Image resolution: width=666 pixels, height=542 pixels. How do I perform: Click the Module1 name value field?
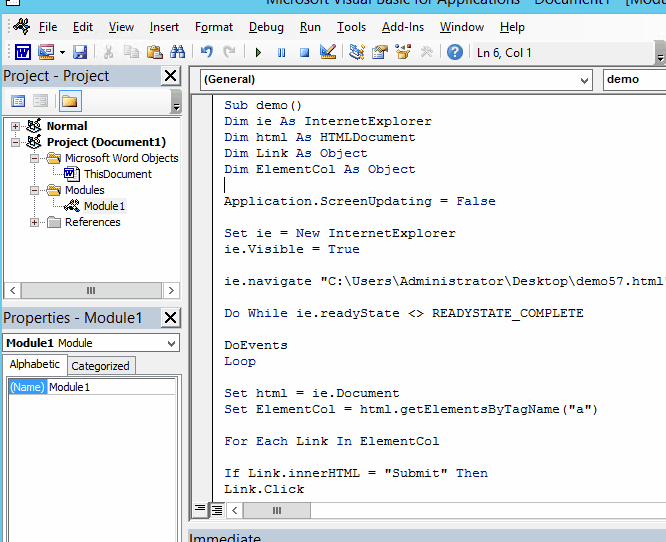pyautogui.click(x=111, y=387)
